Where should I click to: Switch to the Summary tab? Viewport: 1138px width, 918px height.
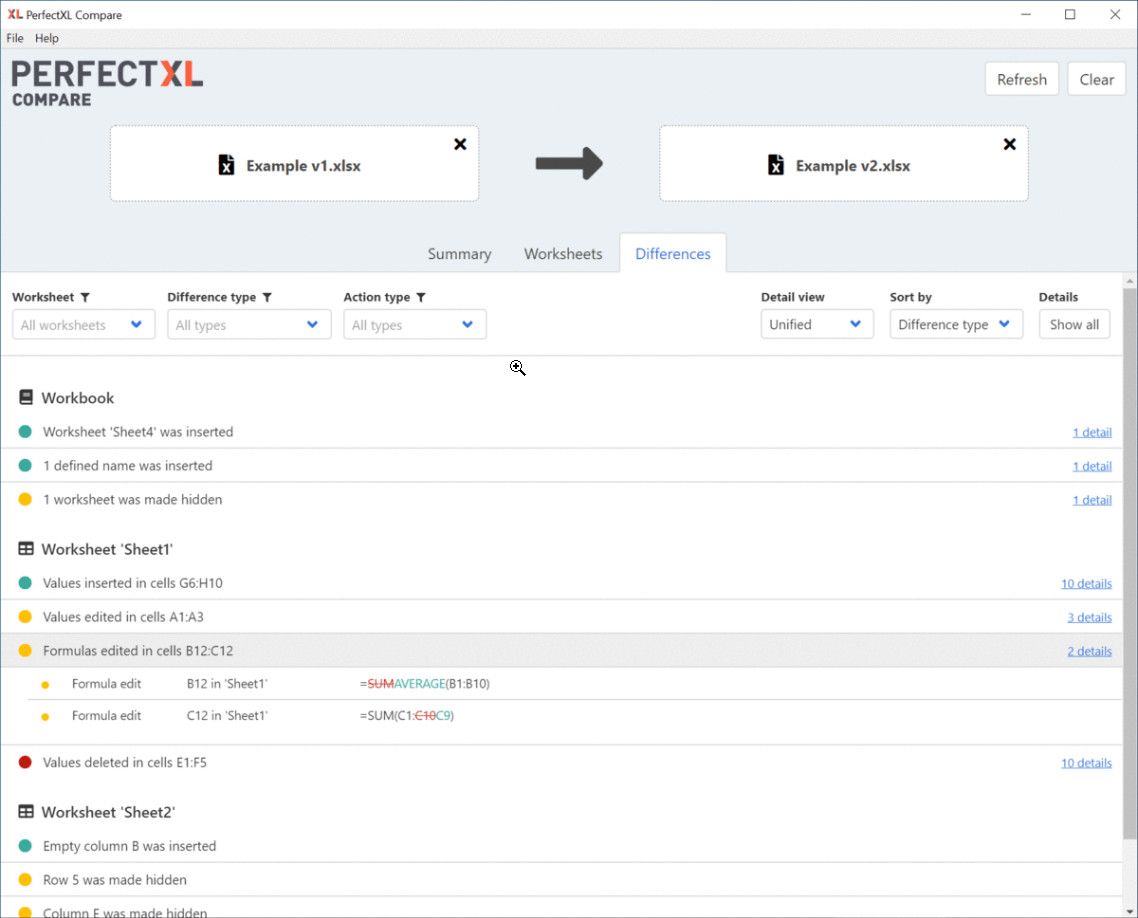point(459,254)
